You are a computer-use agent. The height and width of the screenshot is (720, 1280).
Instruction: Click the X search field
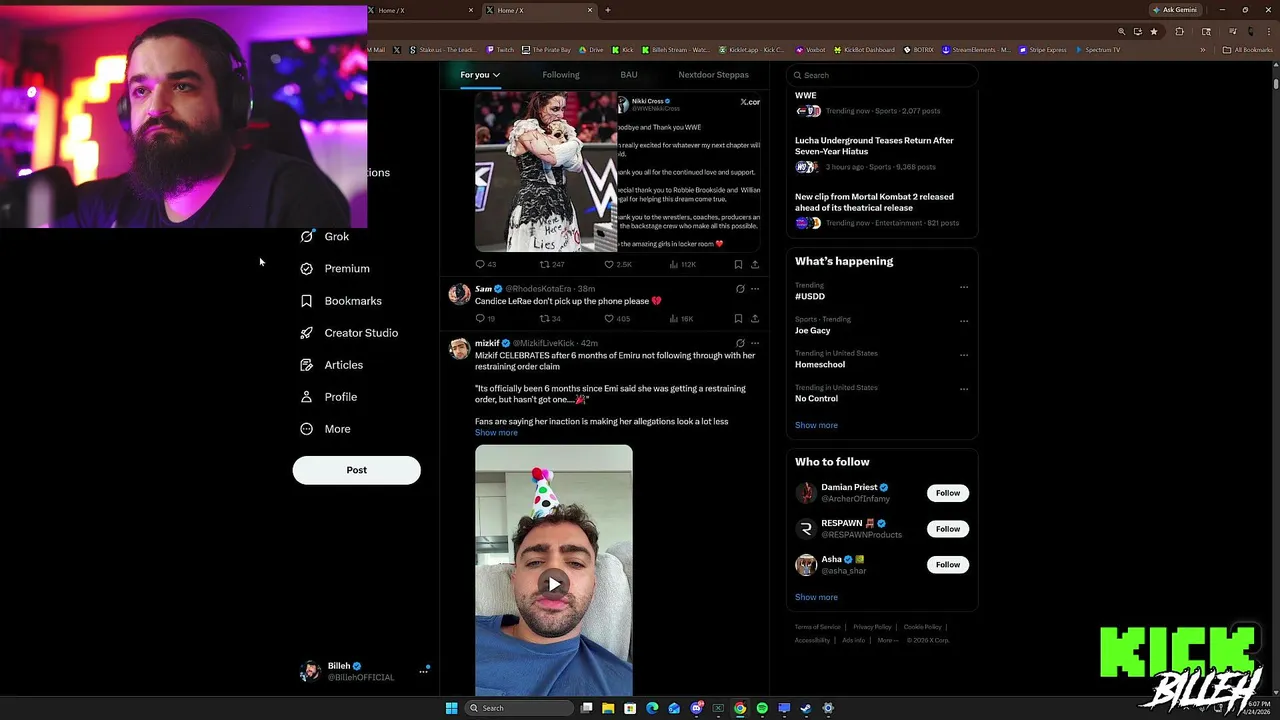pos(881,75)
